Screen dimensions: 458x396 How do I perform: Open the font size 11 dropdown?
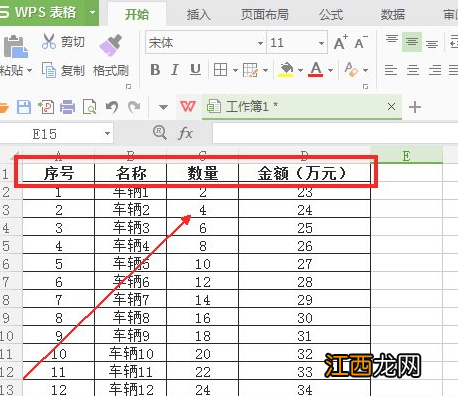click(321, 43)
